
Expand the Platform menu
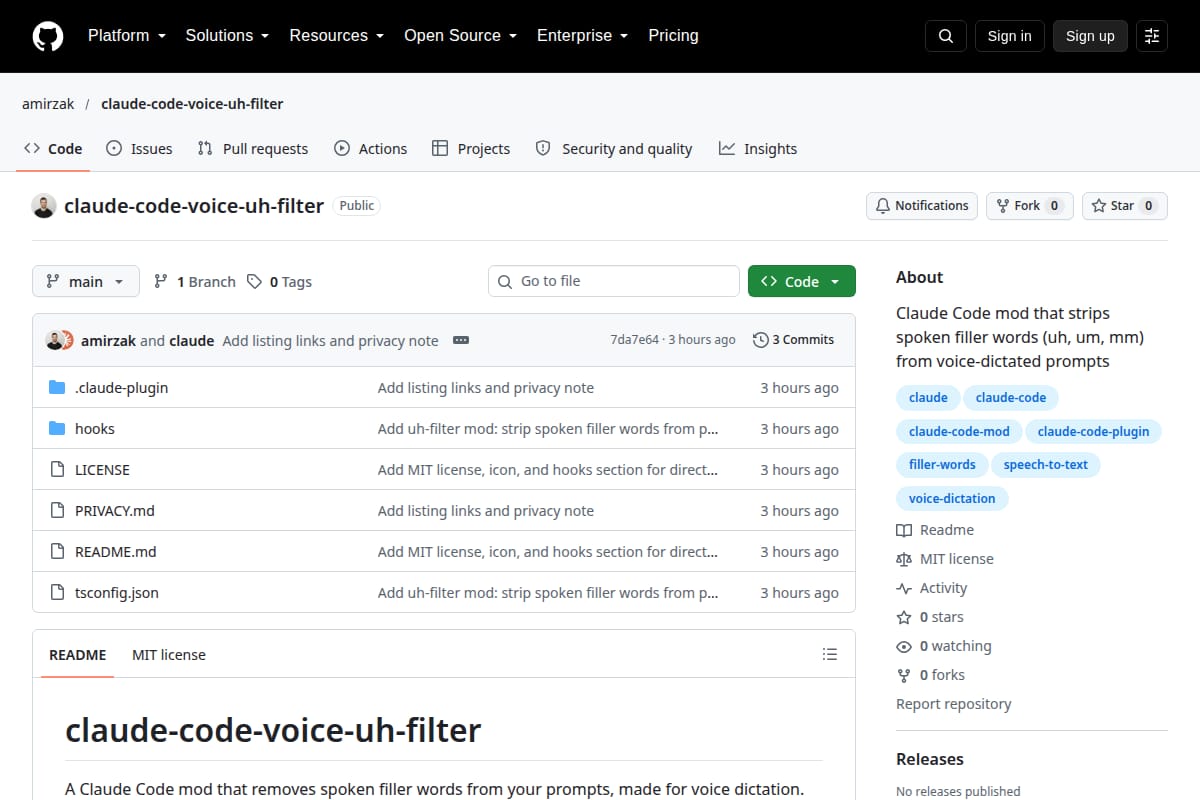tap(126, 36)
